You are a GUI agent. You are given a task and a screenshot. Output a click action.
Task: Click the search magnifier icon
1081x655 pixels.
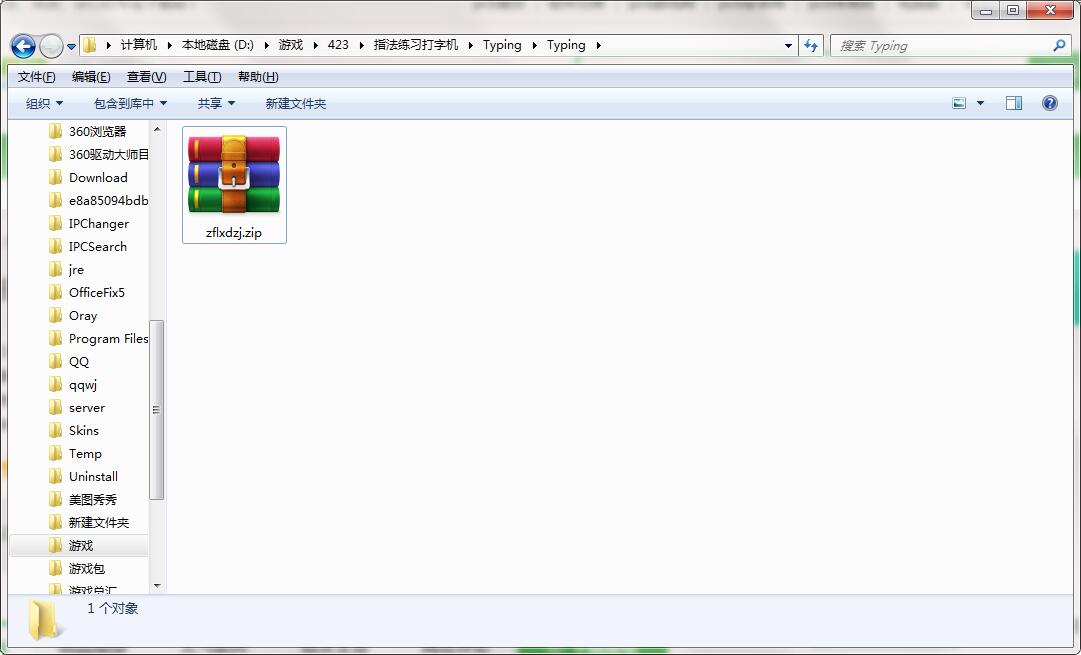click(1059, 46)
